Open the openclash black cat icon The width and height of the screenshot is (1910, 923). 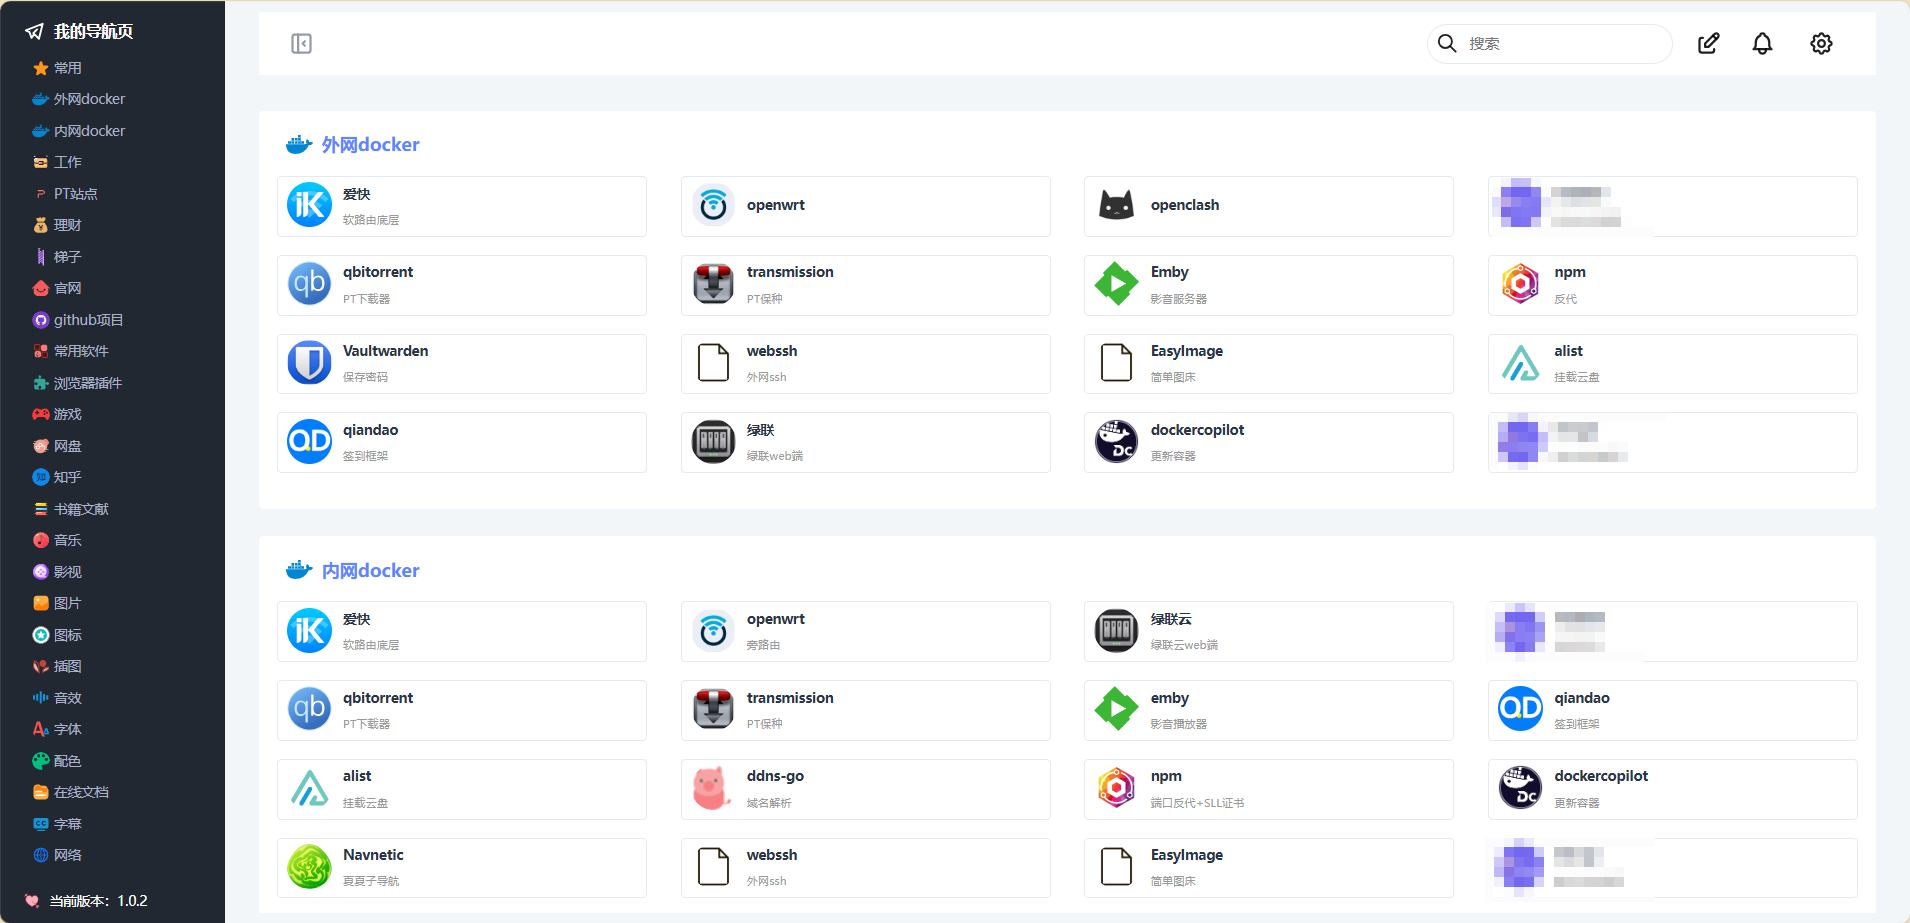point(1116,205)
